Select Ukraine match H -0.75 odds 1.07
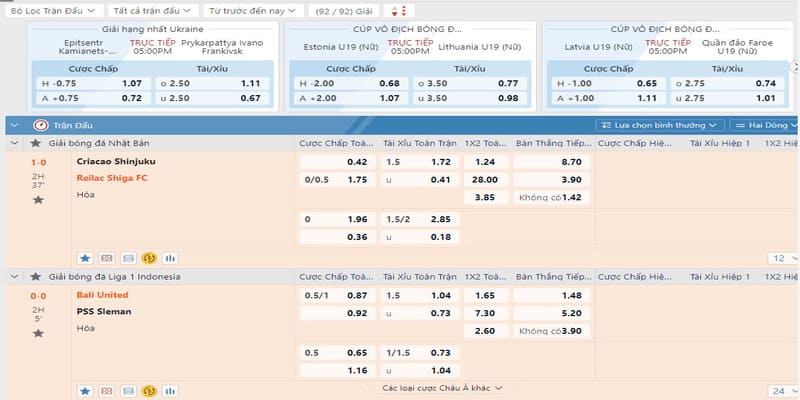The width and height of the screenshot is (800, 400). [x=93, y=84]
